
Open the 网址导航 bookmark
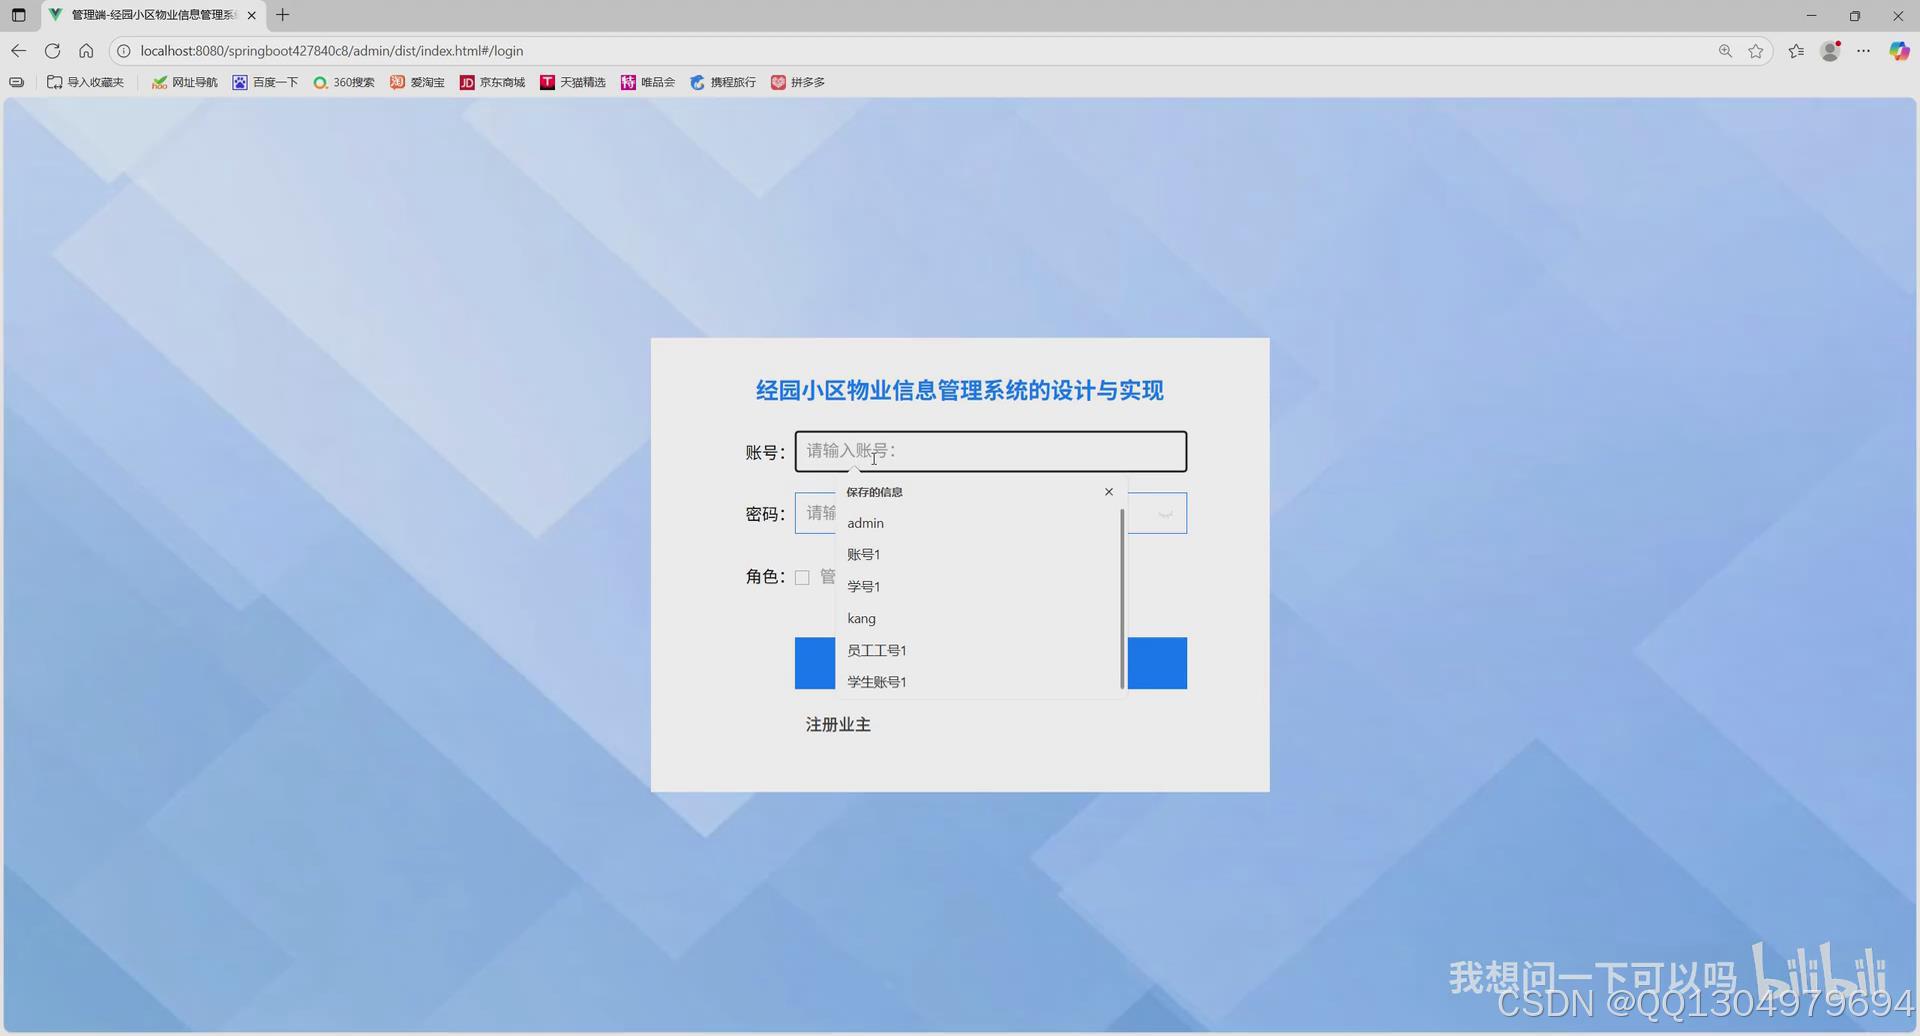click(185, 83)
